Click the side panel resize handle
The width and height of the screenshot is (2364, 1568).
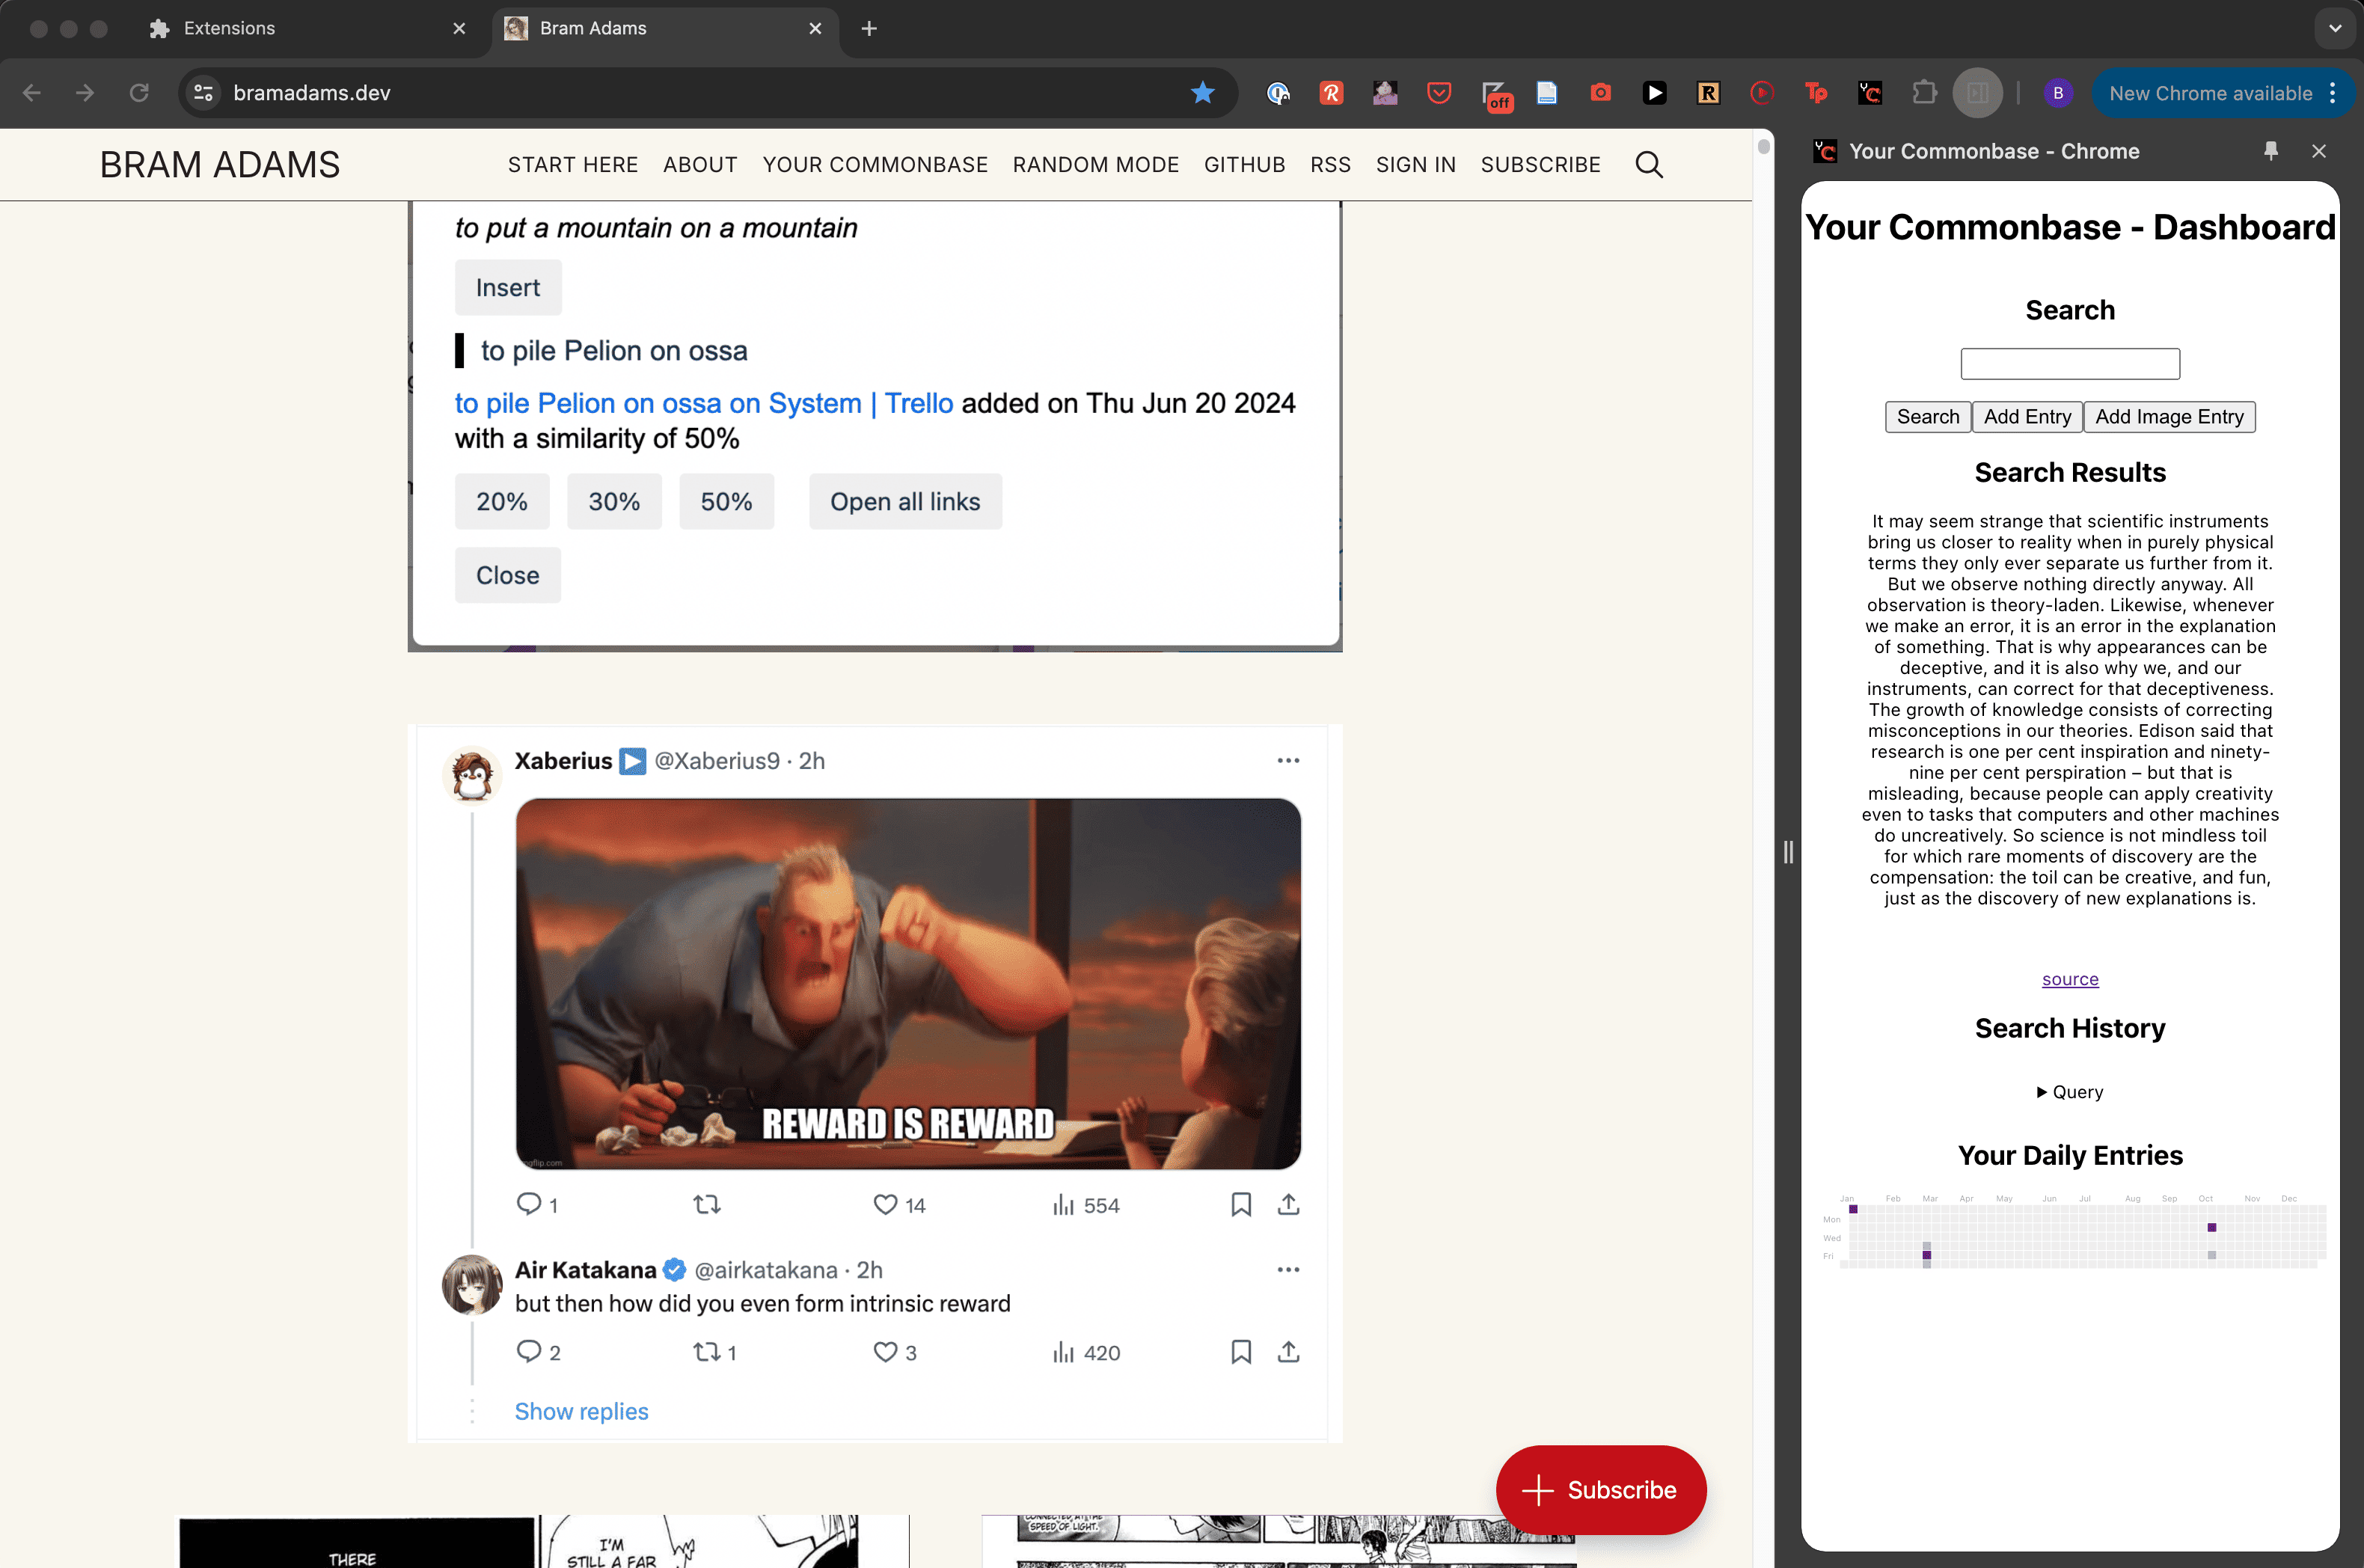click(1788, 852)
